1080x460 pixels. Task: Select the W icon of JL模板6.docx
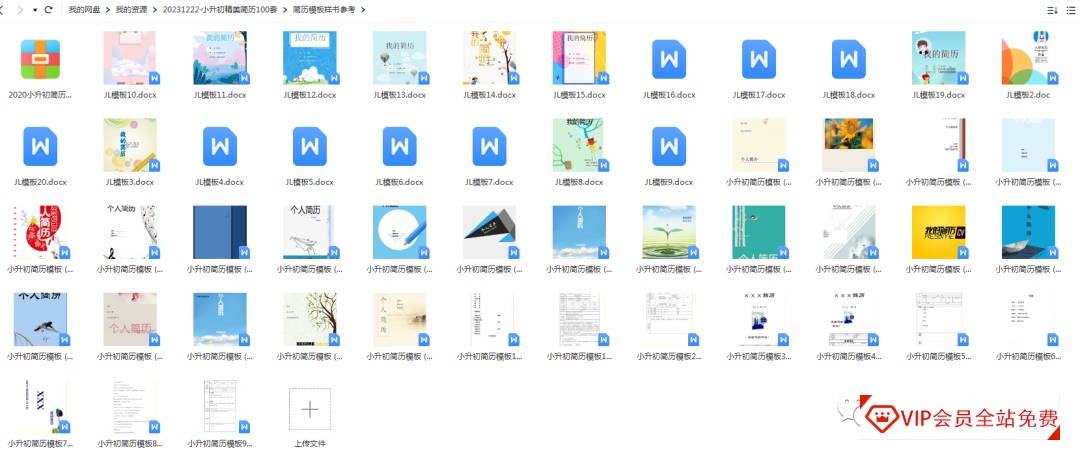coord(399,146)
